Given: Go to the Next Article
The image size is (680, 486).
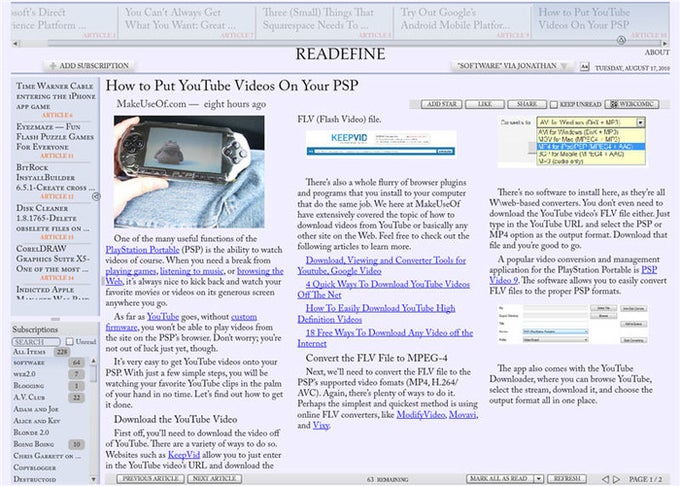Looking at the screenshot, I should point(214,479).
